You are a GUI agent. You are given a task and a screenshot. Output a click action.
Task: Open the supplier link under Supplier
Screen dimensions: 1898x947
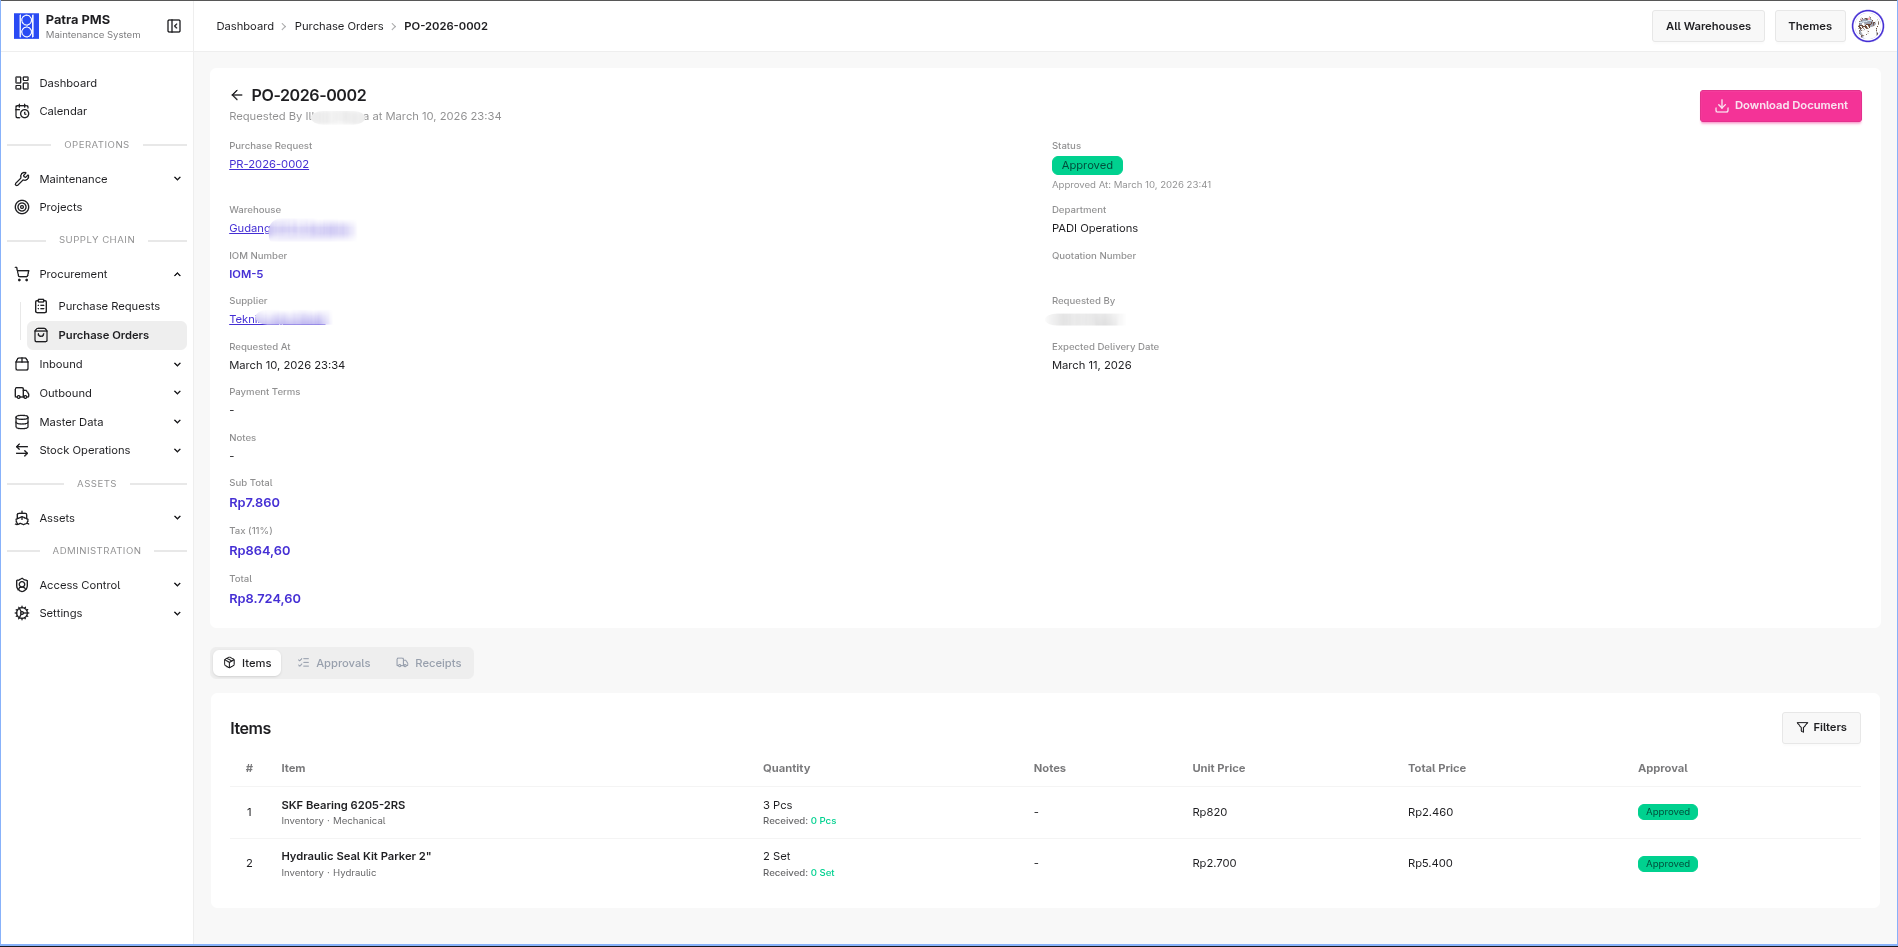click(278, 319)
